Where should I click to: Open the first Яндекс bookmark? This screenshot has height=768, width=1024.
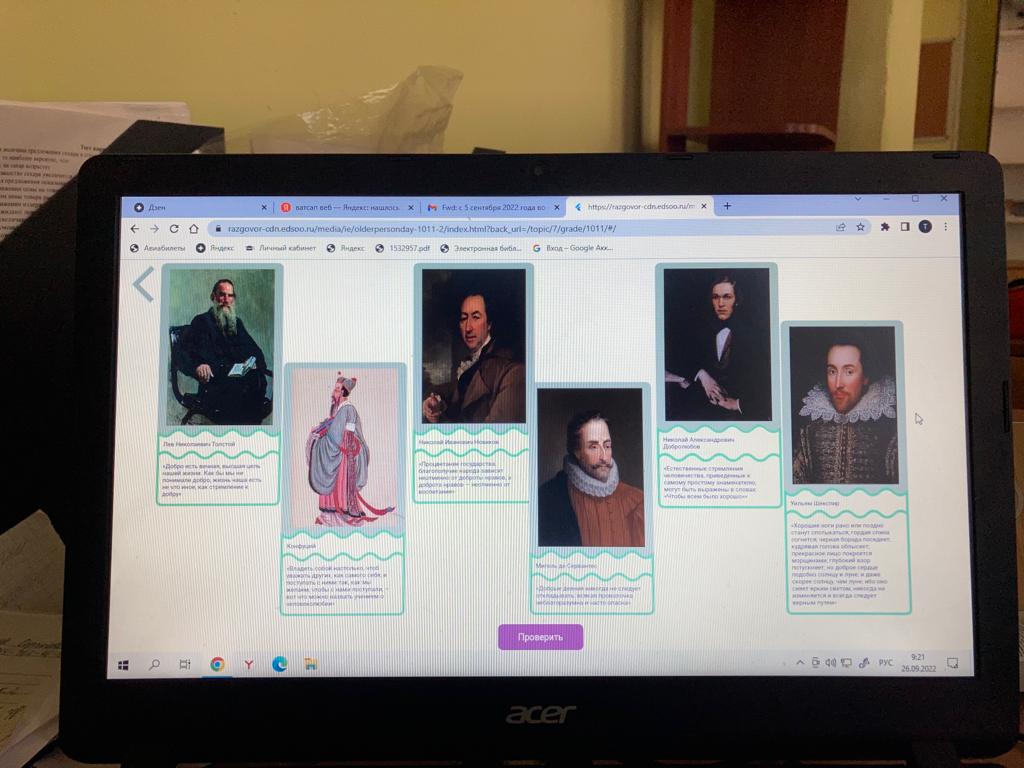pyautogui.click(x=216, y=248)
